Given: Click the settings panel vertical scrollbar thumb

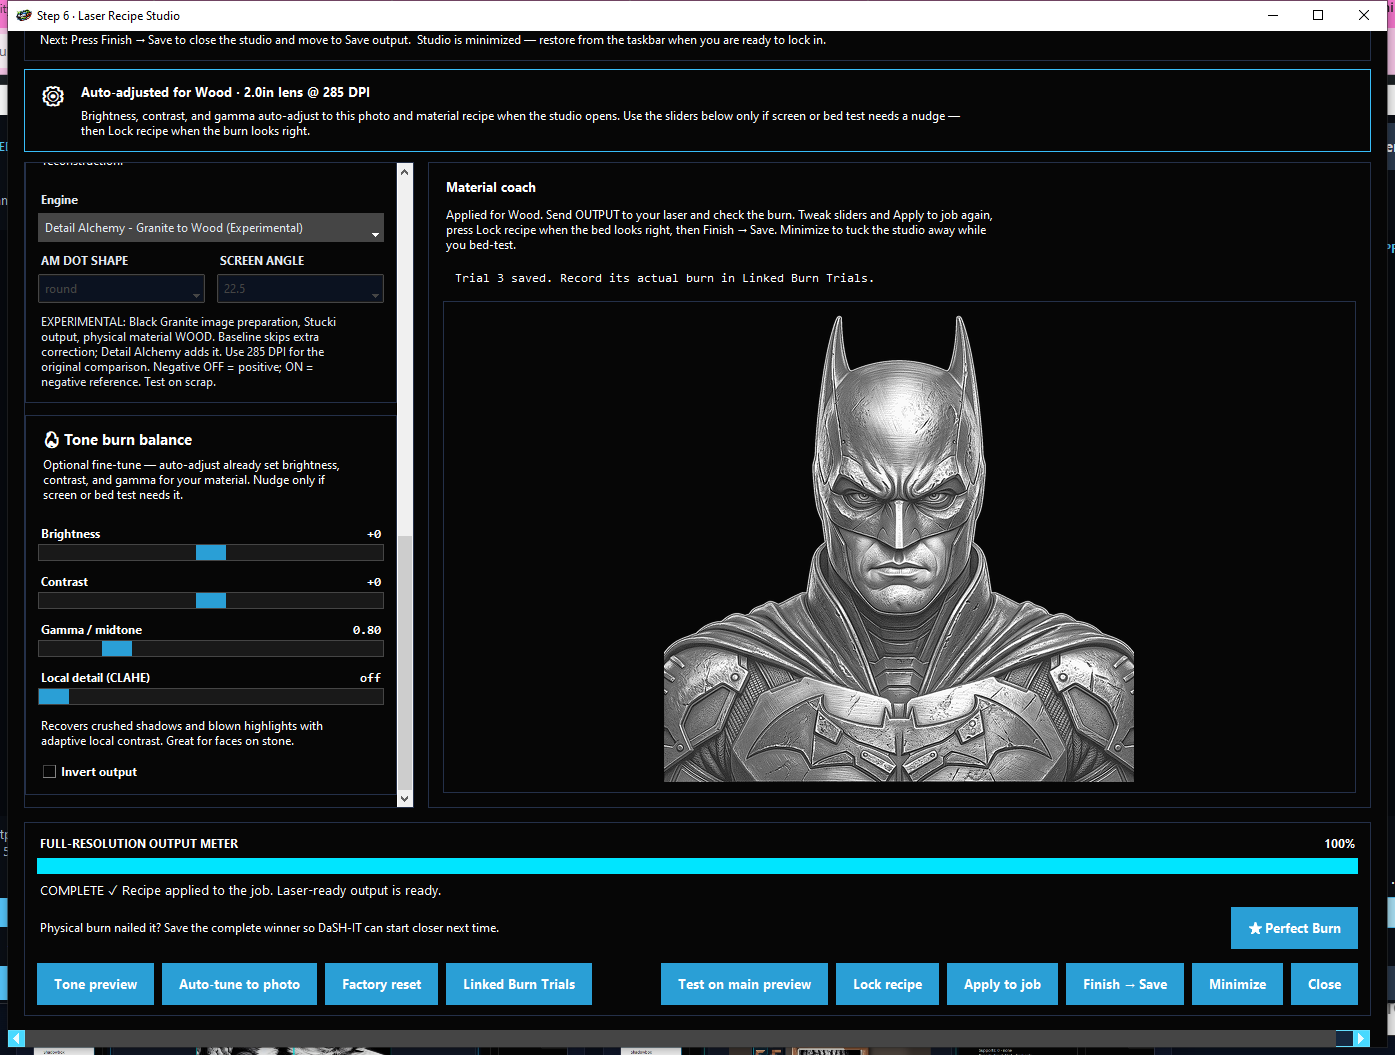Looking at the screenshot, I should pyautogui.click(x=405, y=662).
